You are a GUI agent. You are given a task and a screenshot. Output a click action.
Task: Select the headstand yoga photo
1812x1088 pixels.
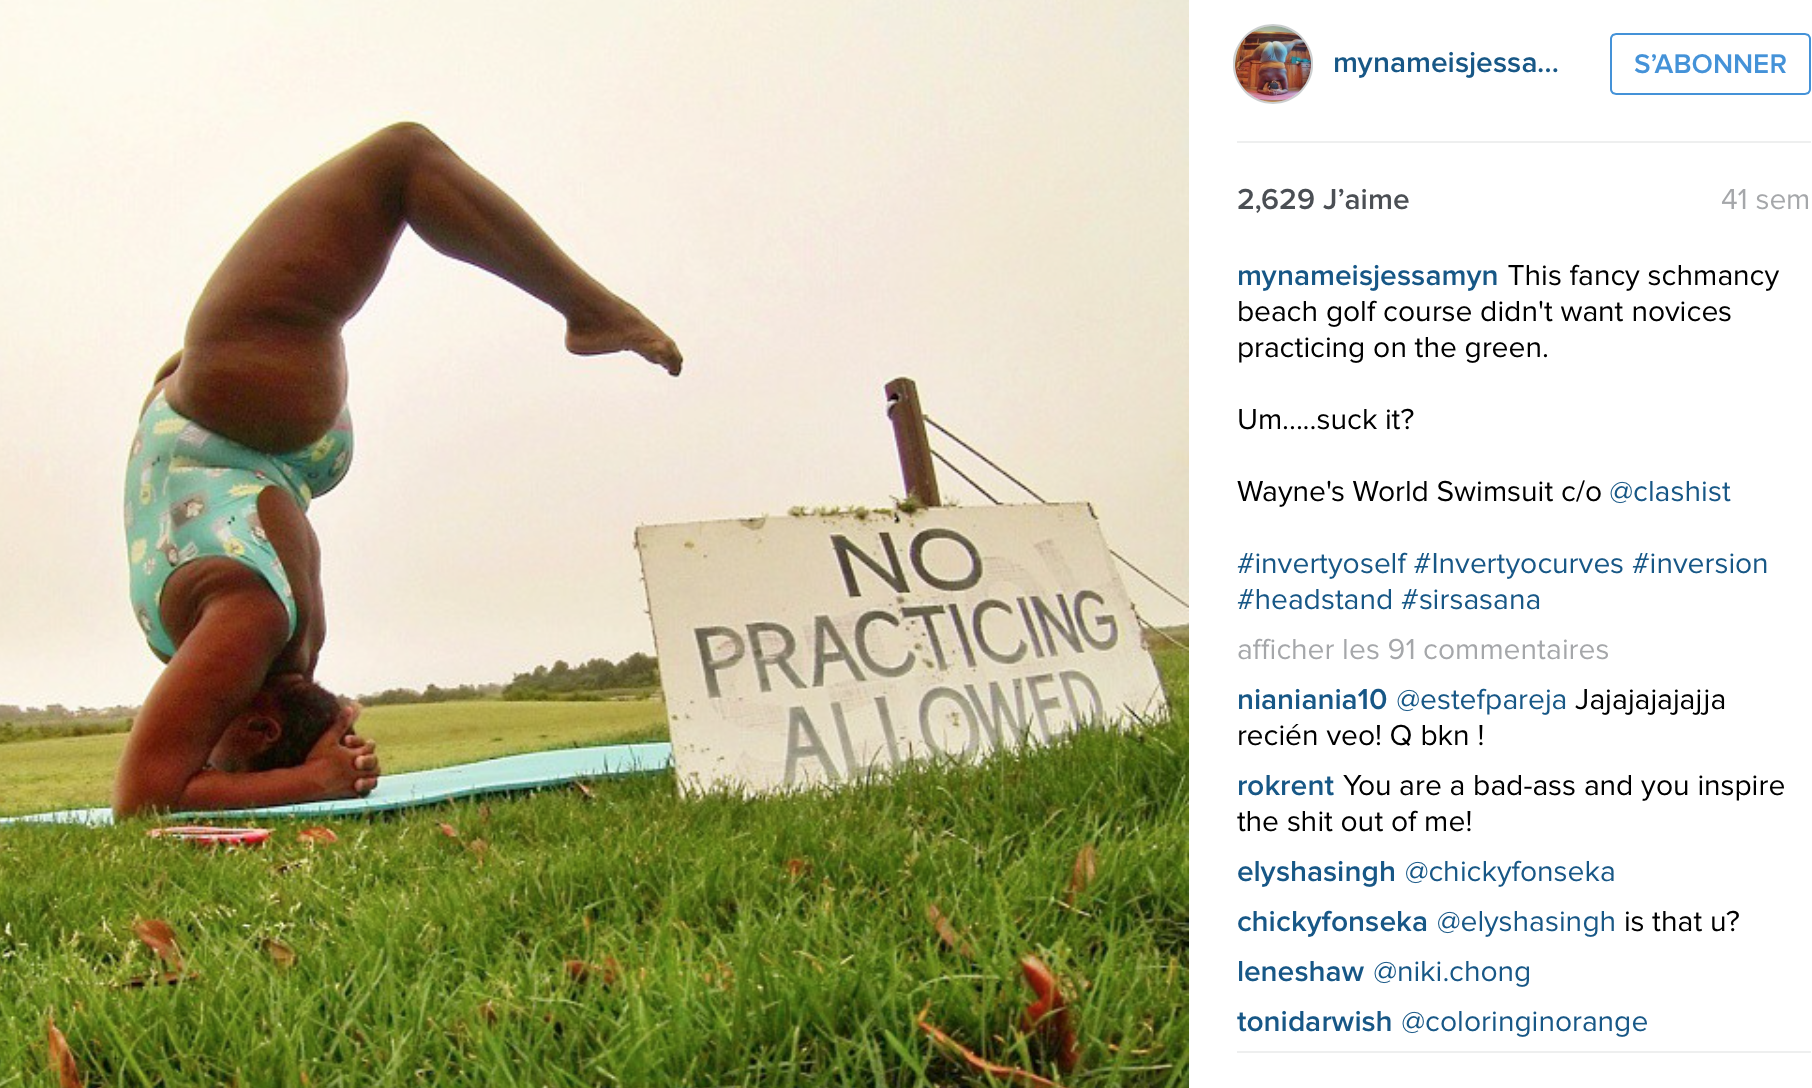pos(594,544)
